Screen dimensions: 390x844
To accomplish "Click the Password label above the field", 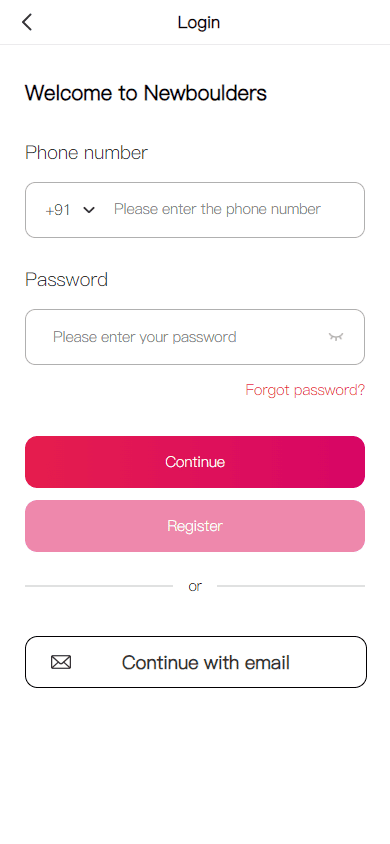I will click(x=66, y=280).
